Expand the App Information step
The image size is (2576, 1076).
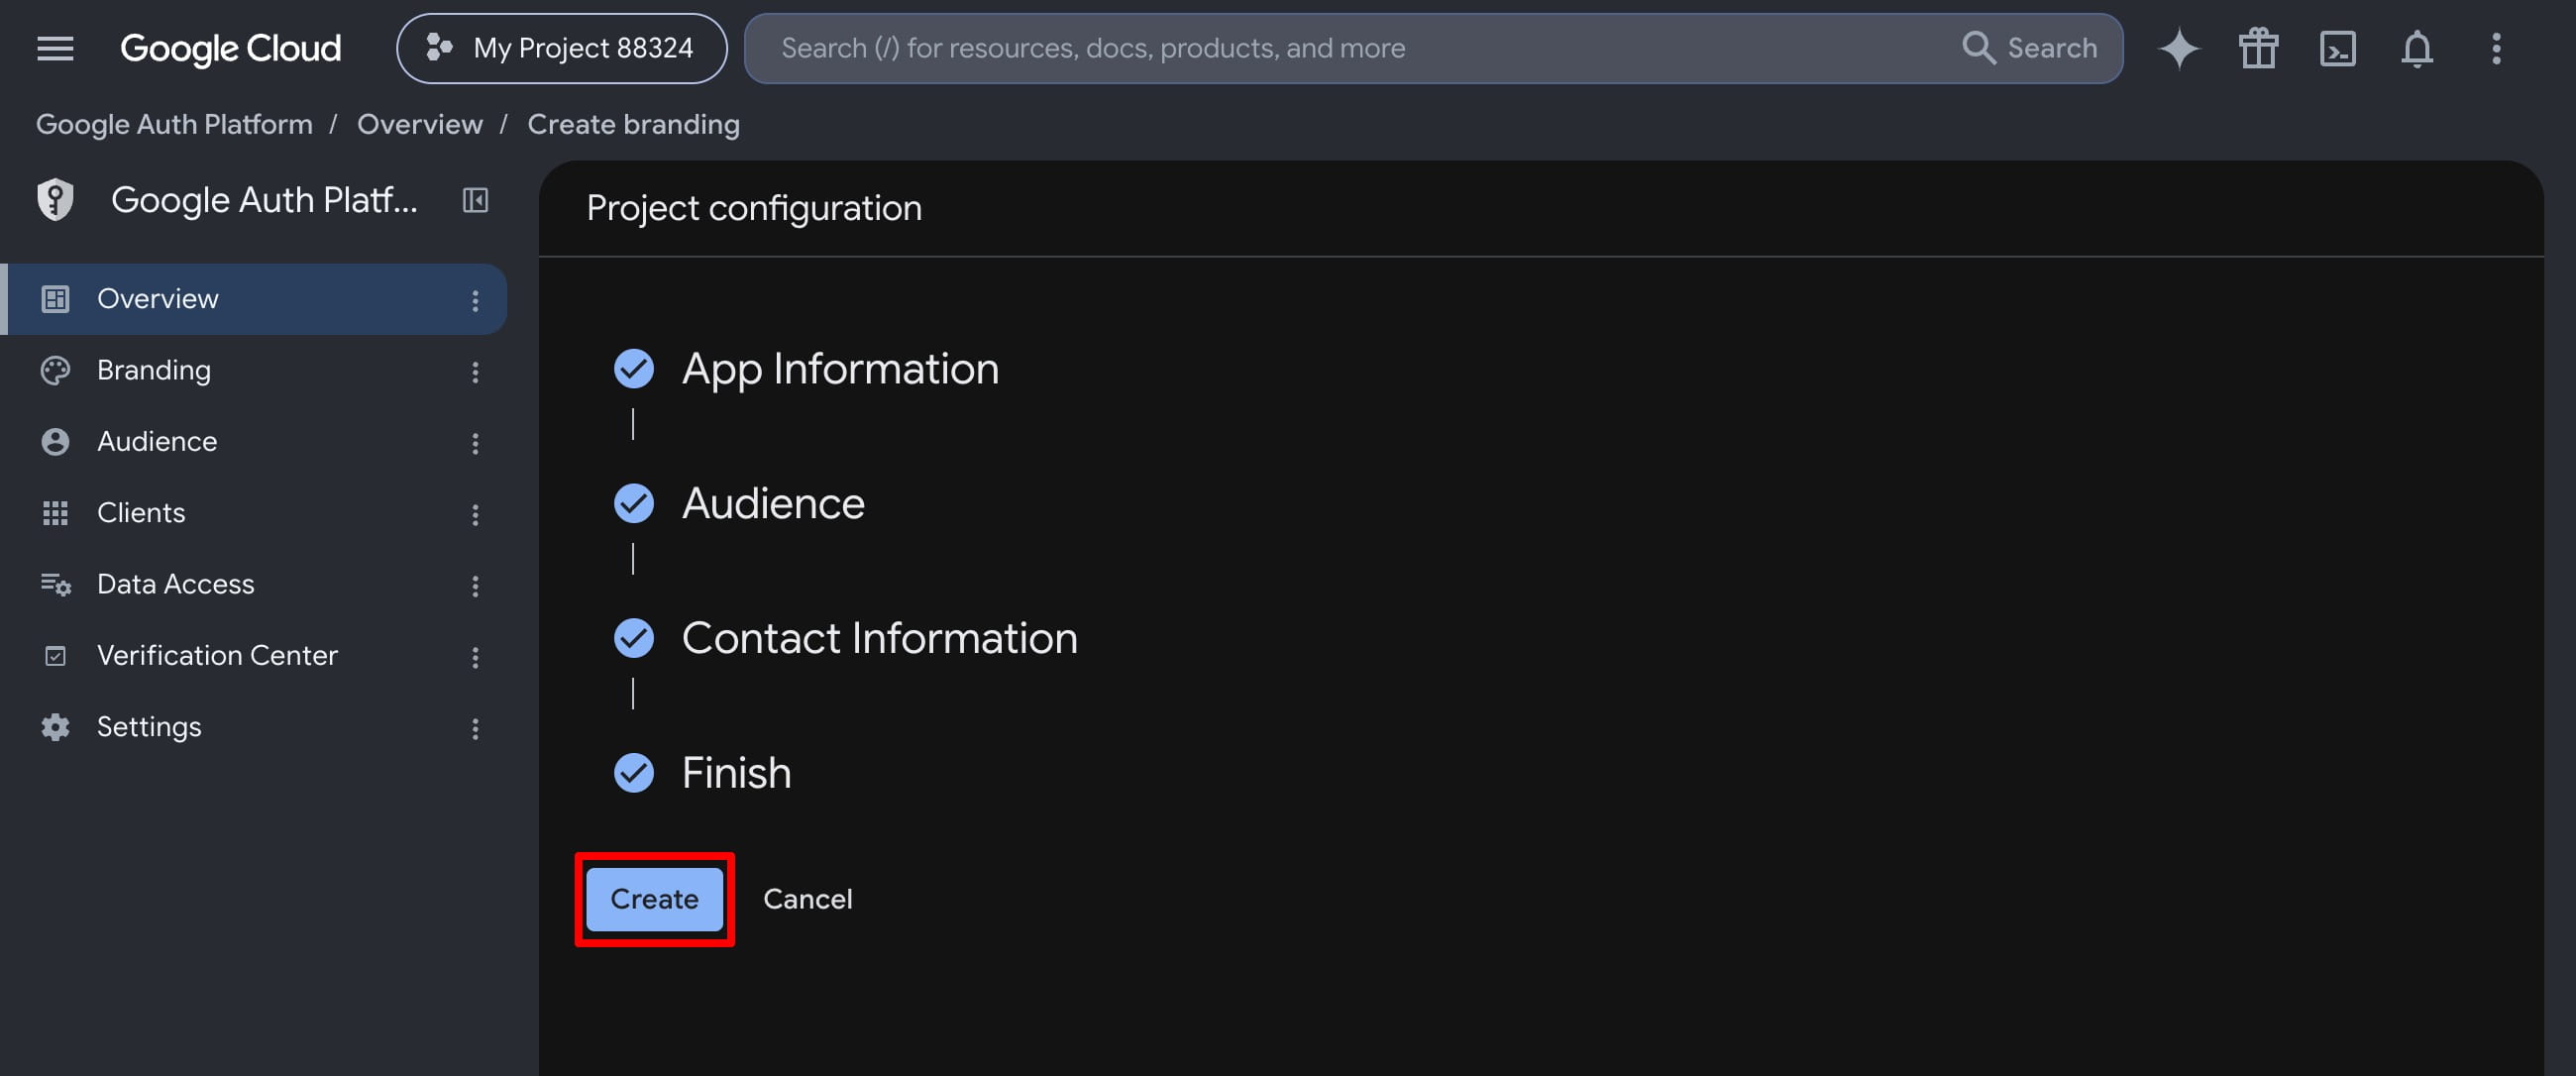(840, 369)
